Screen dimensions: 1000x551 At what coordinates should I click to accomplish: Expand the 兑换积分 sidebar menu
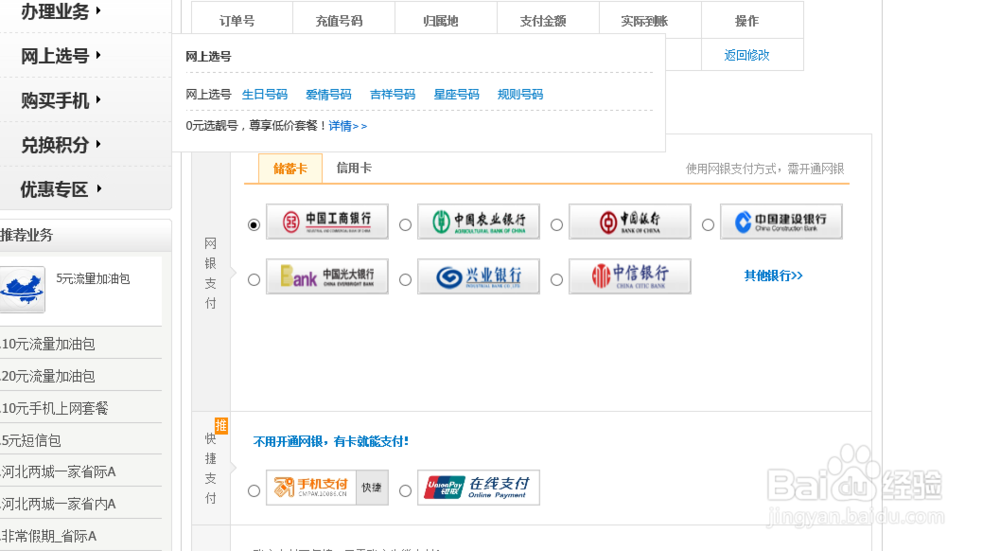pyautogui.click(x=61, y=145)
